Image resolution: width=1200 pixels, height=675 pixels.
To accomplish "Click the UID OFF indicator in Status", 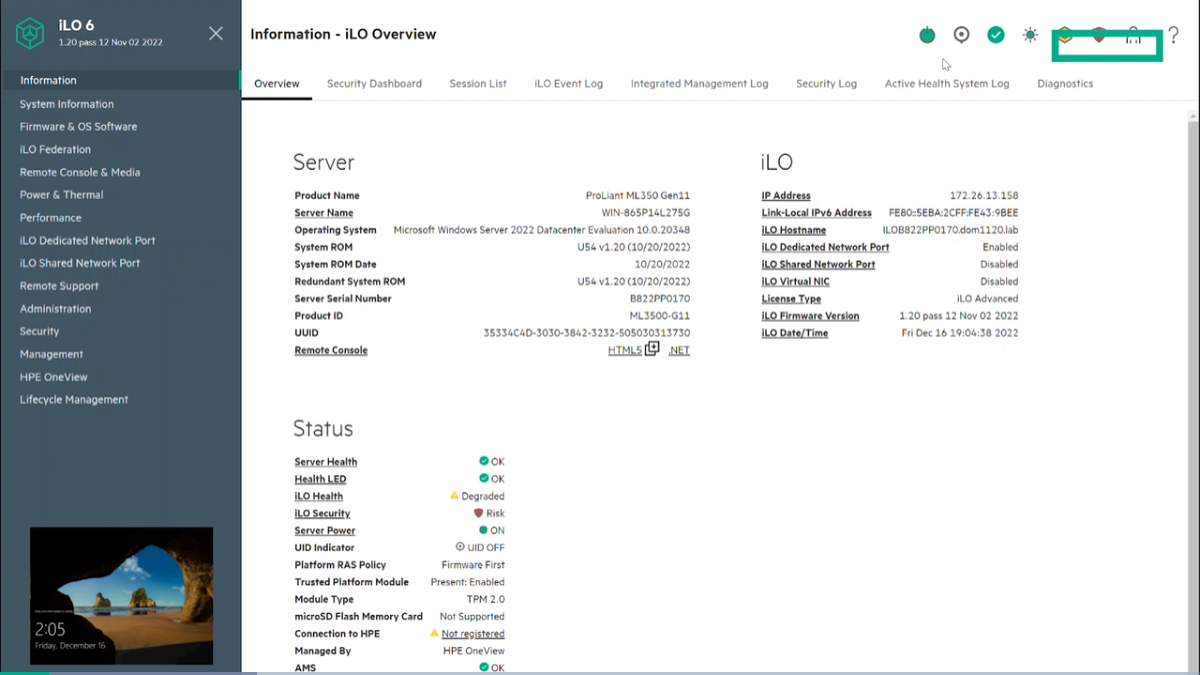I will tap(480, 548).
